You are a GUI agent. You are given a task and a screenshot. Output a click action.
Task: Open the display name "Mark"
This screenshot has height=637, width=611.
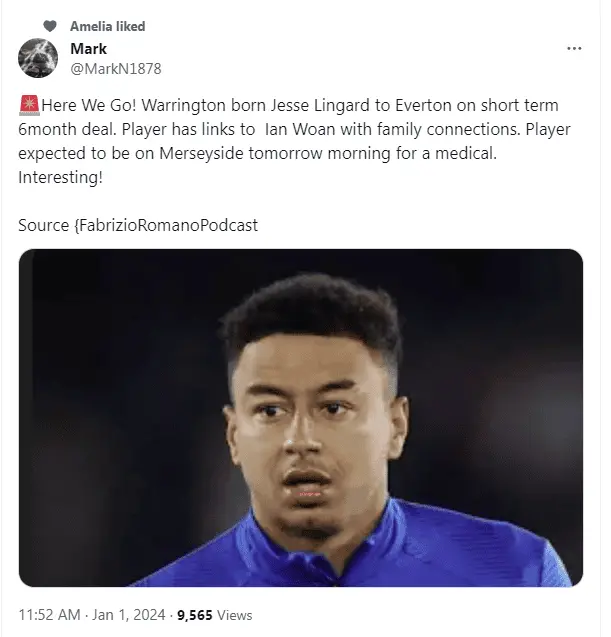pos(89,49)
